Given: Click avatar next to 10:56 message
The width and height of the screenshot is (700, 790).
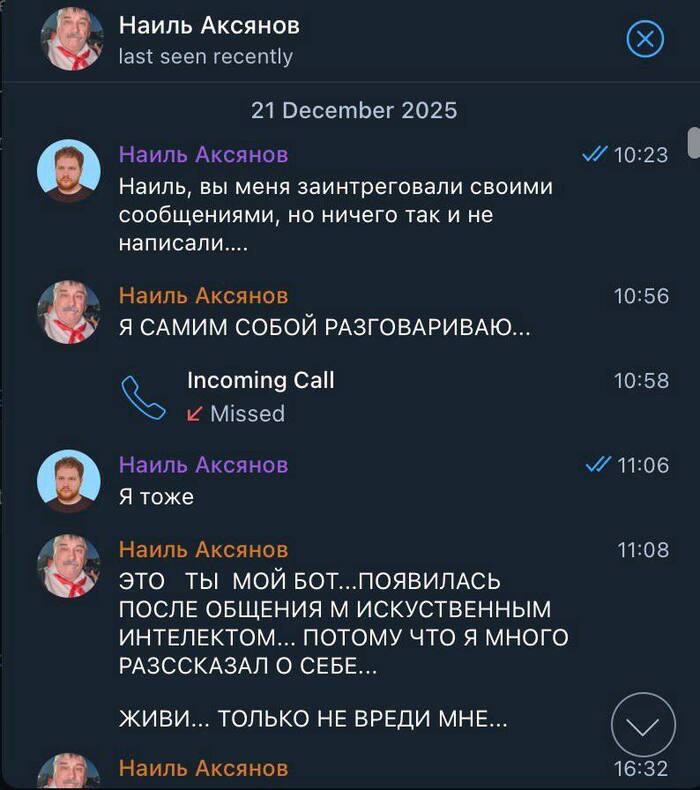Looking at the screenshot, I should point(69,312).
